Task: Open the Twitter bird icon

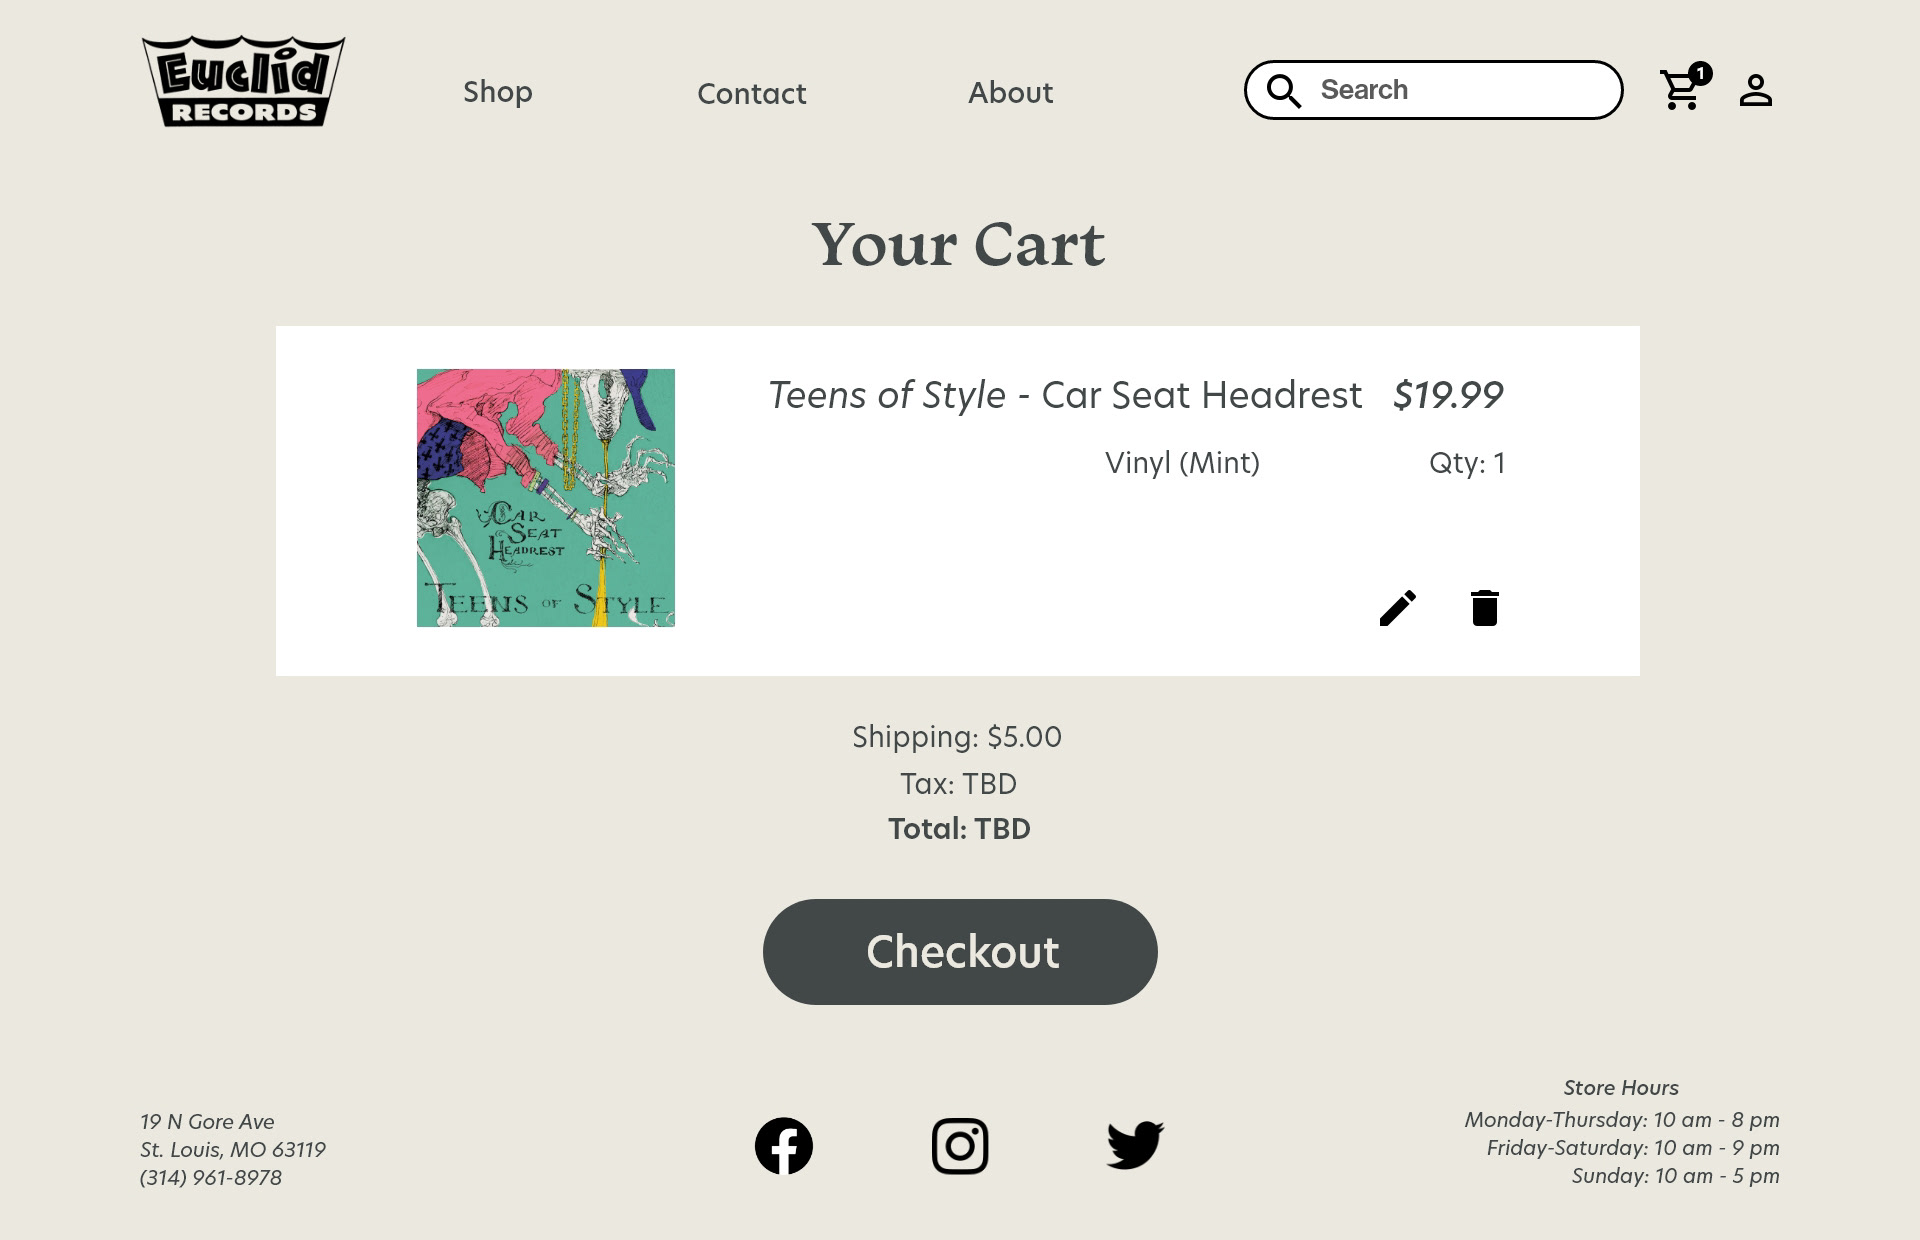Action: click(1135, 1146)
